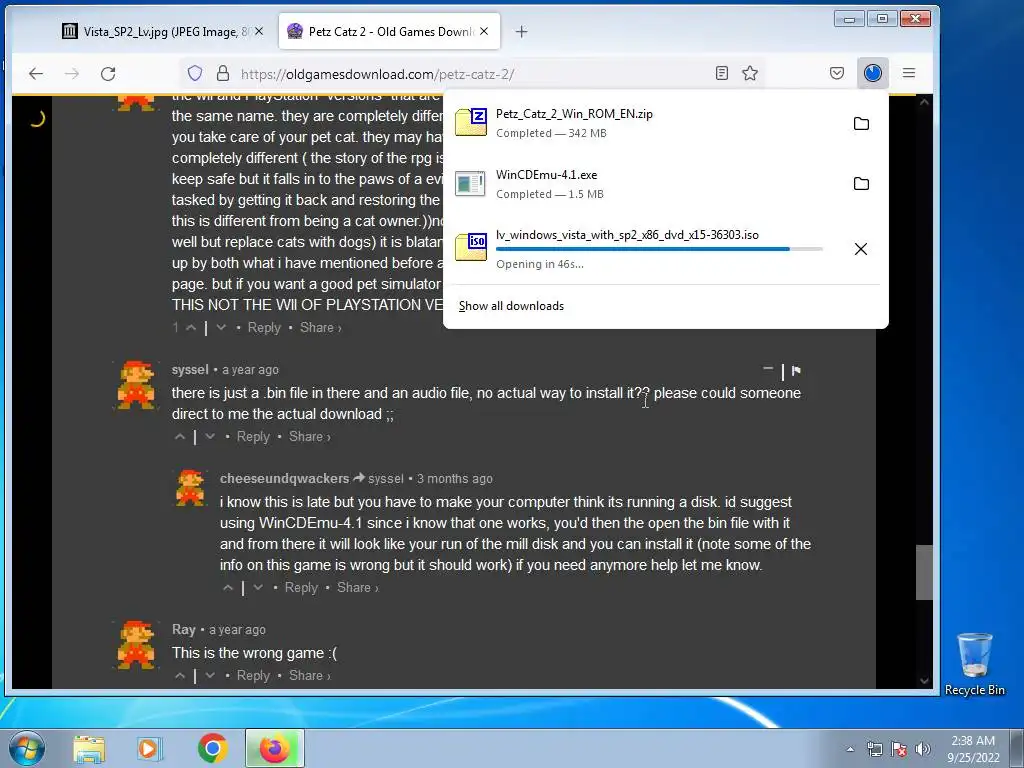
Task: Reload the current page
Action: click(108, 74)
